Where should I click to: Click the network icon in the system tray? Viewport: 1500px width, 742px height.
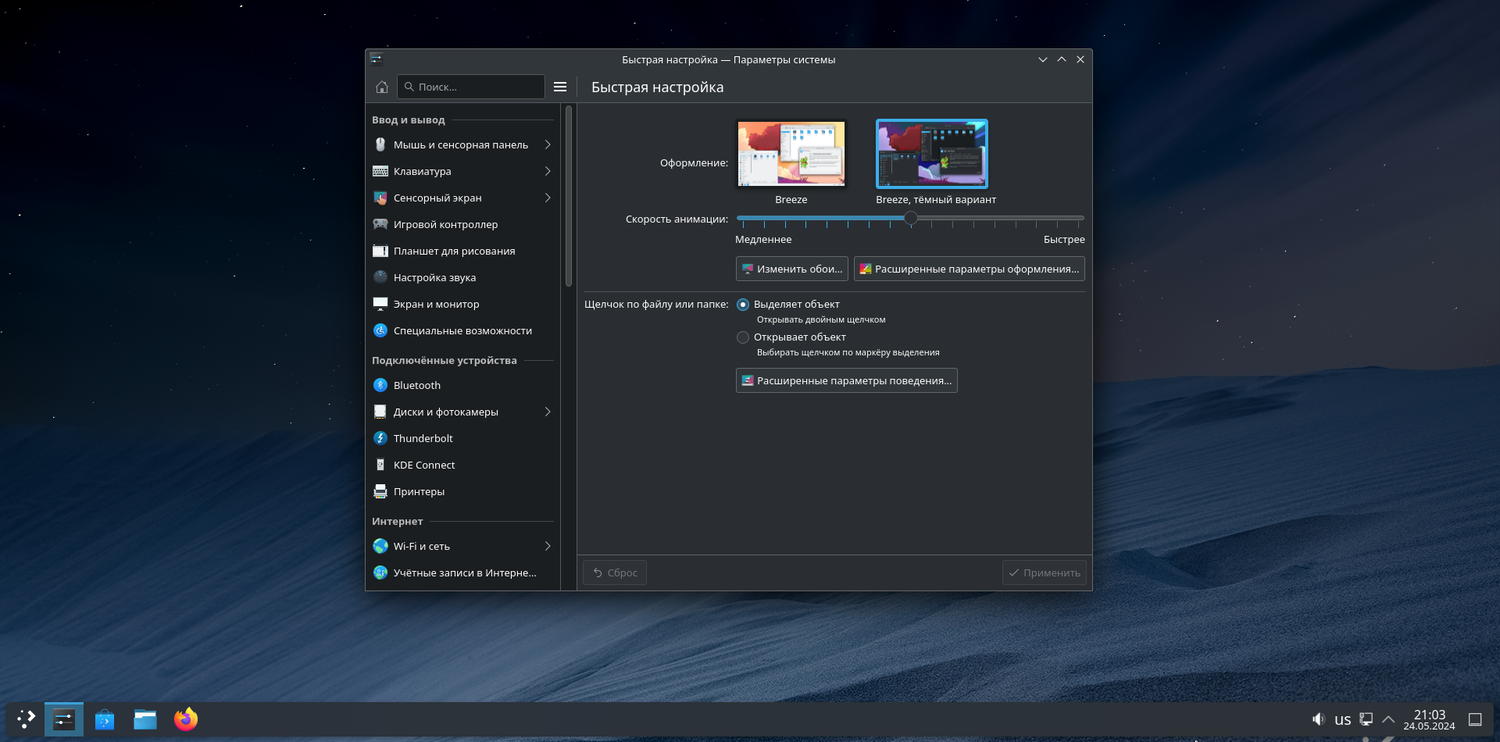[1366, 719]
